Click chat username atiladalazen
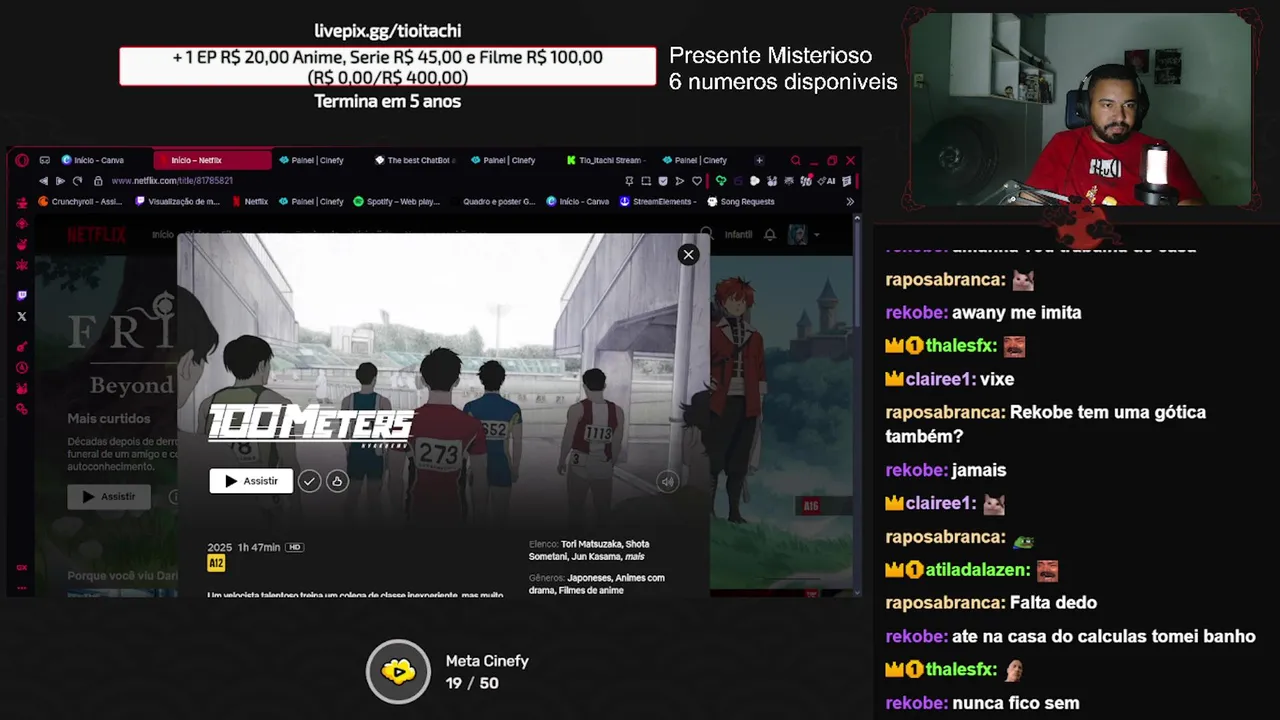Screen dimensions: 1280x720 [x=977, y=570]
